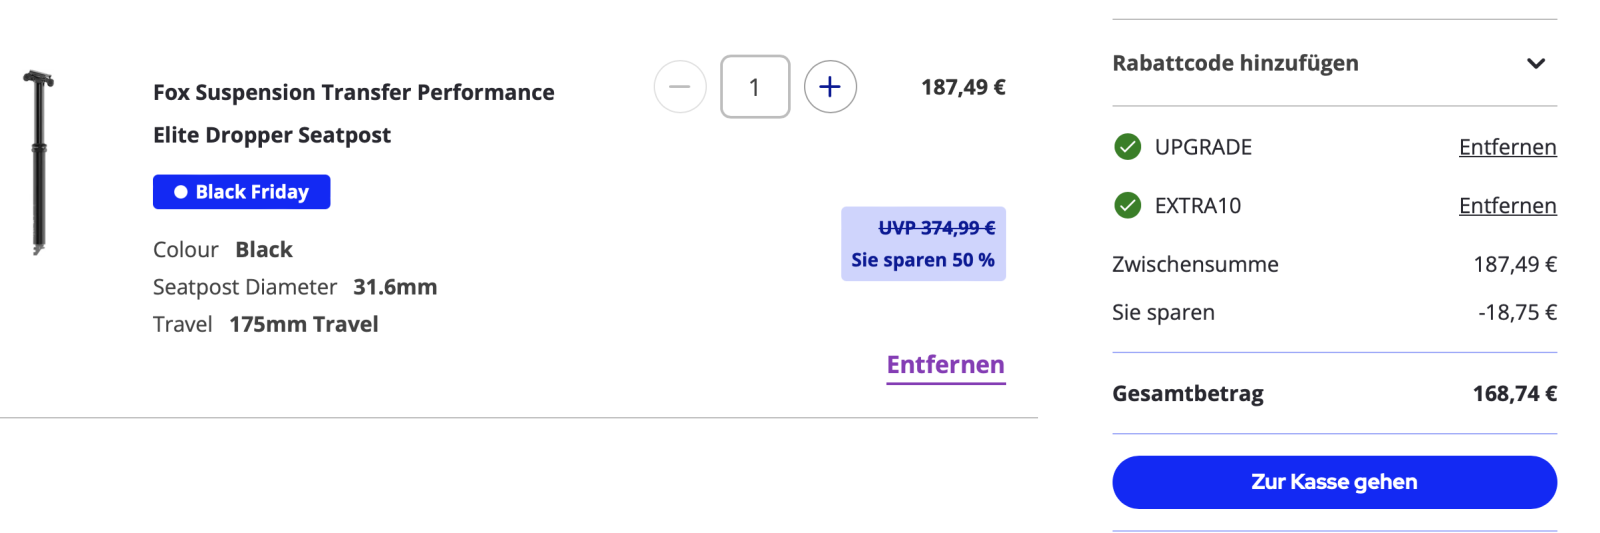Open the dropper seatpost product thumbnail
Viewport: 1600px width, 533px height.
[39, 162]
